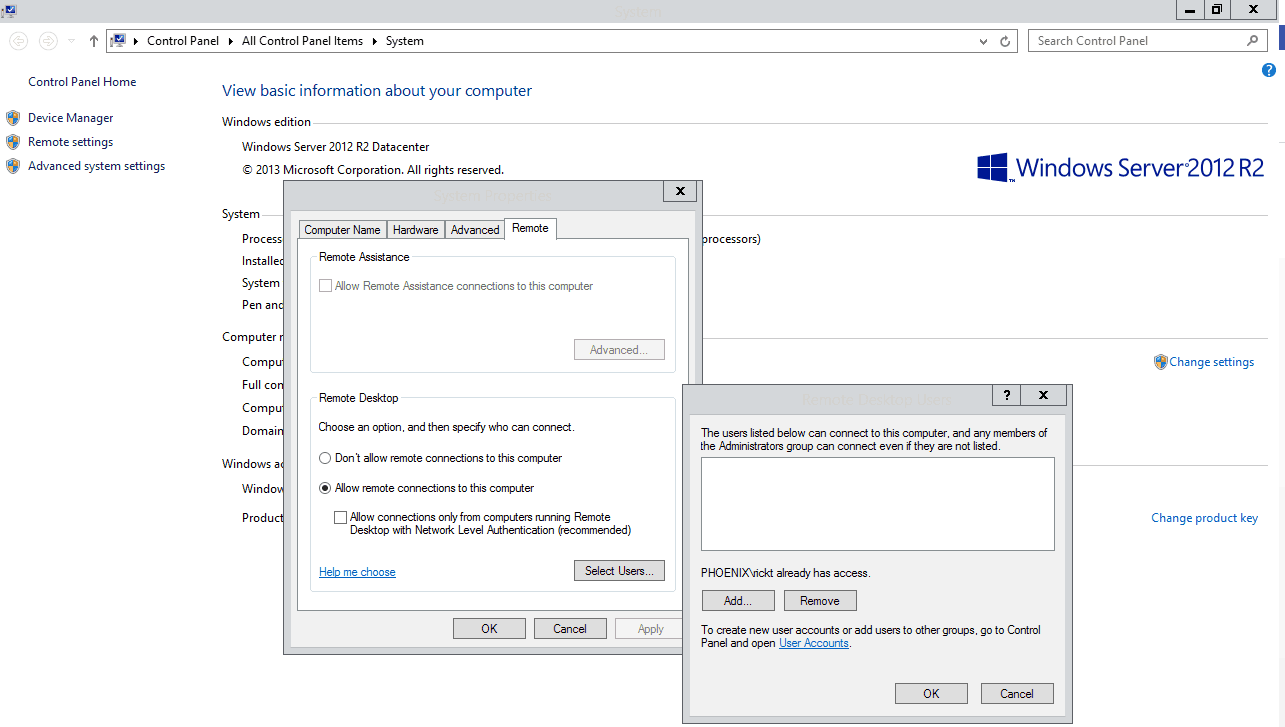Click Control Panel breadcrumb in address bar

point(183,41)
